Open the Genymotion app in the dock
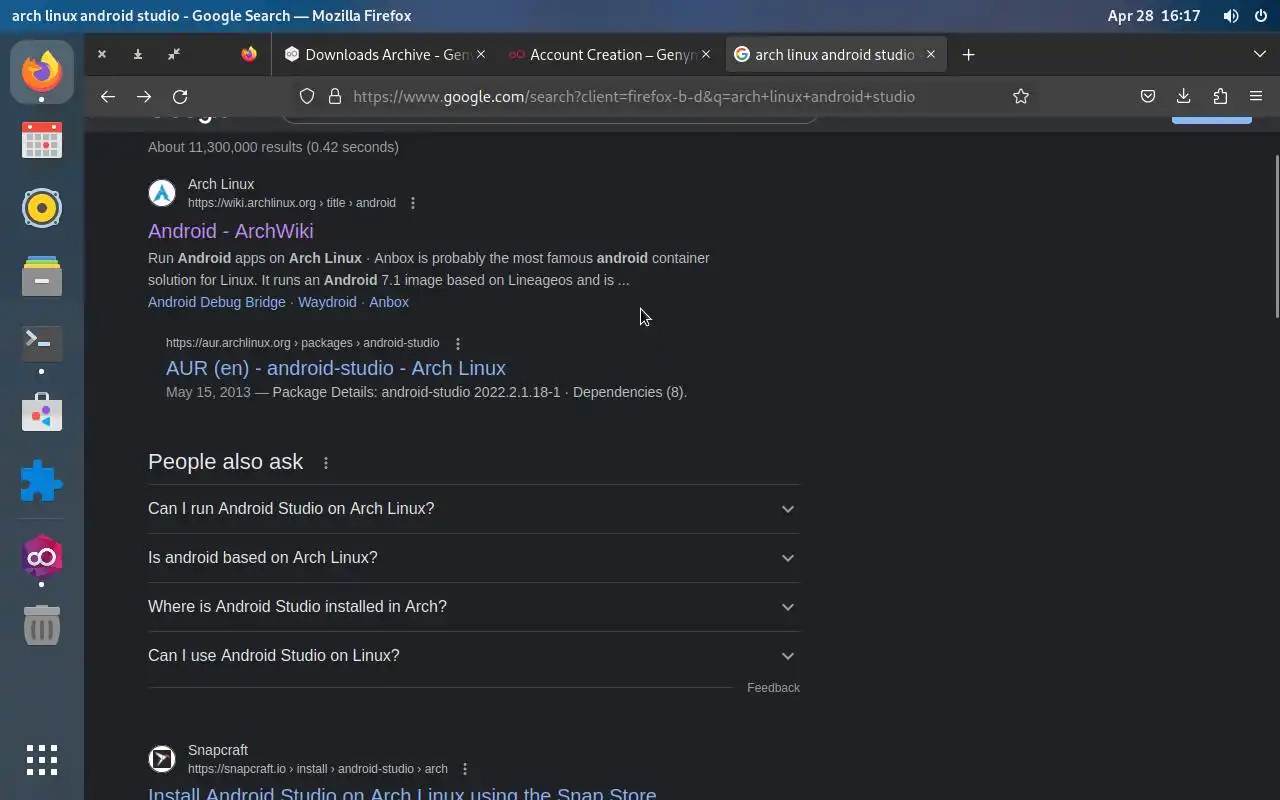The width and height of the screenshot is (1280, 800). tap(42, 557)
